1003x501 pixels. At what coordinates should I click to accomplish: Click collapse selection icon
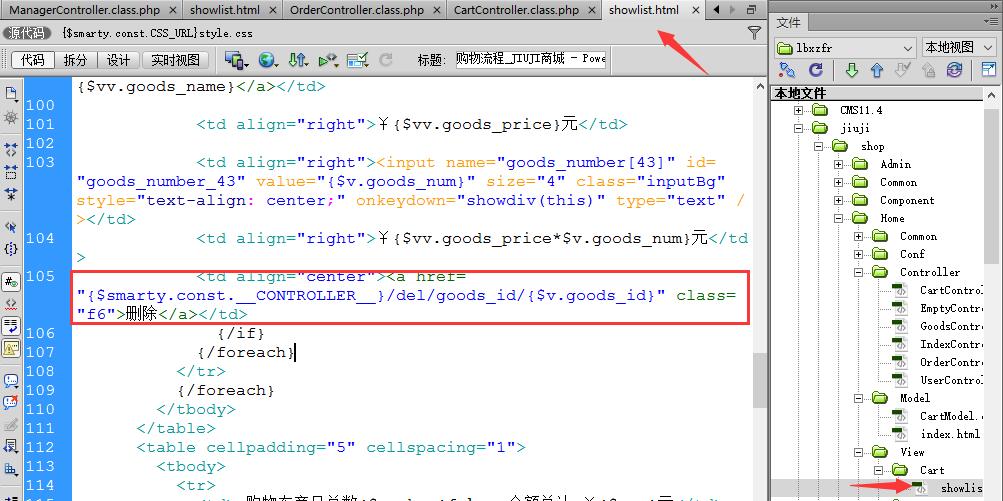(11, 171)
